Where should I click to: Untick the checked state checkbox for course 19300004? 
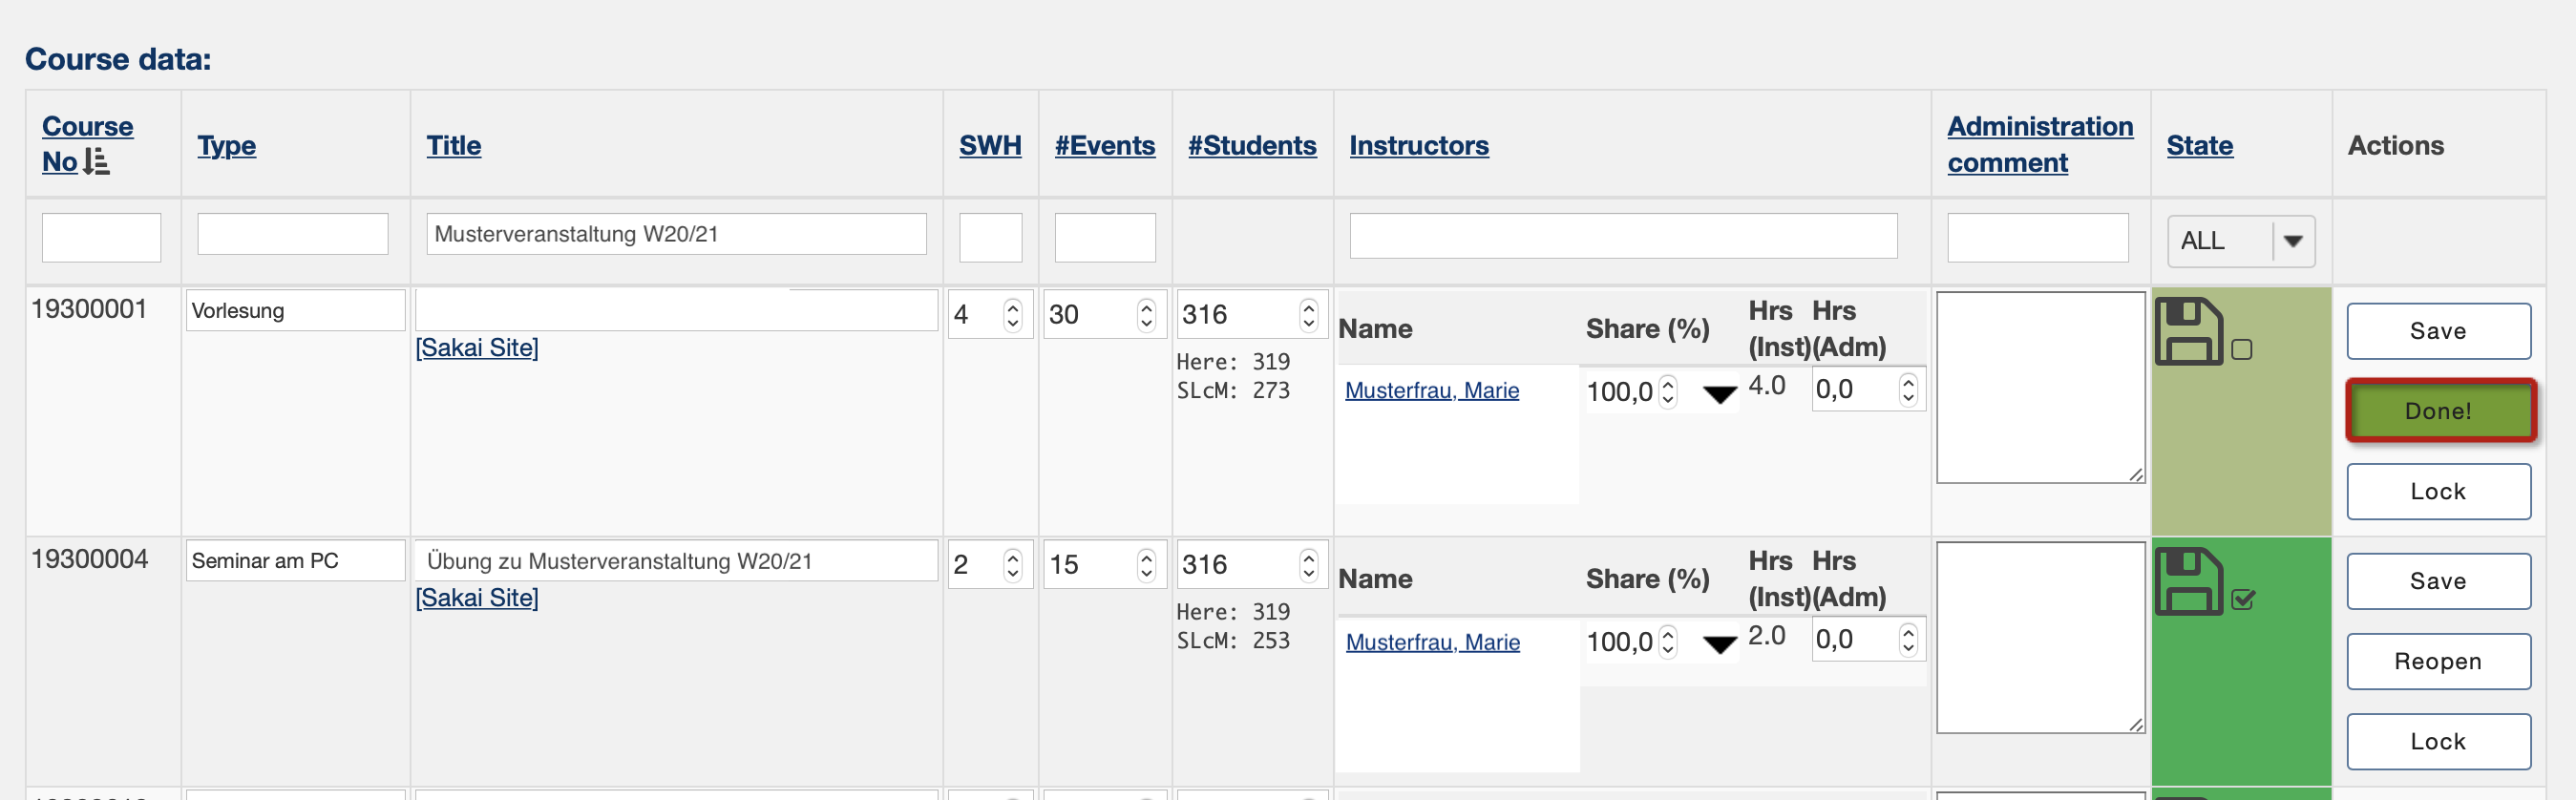pyautogui.click(x=2242, y=599)
